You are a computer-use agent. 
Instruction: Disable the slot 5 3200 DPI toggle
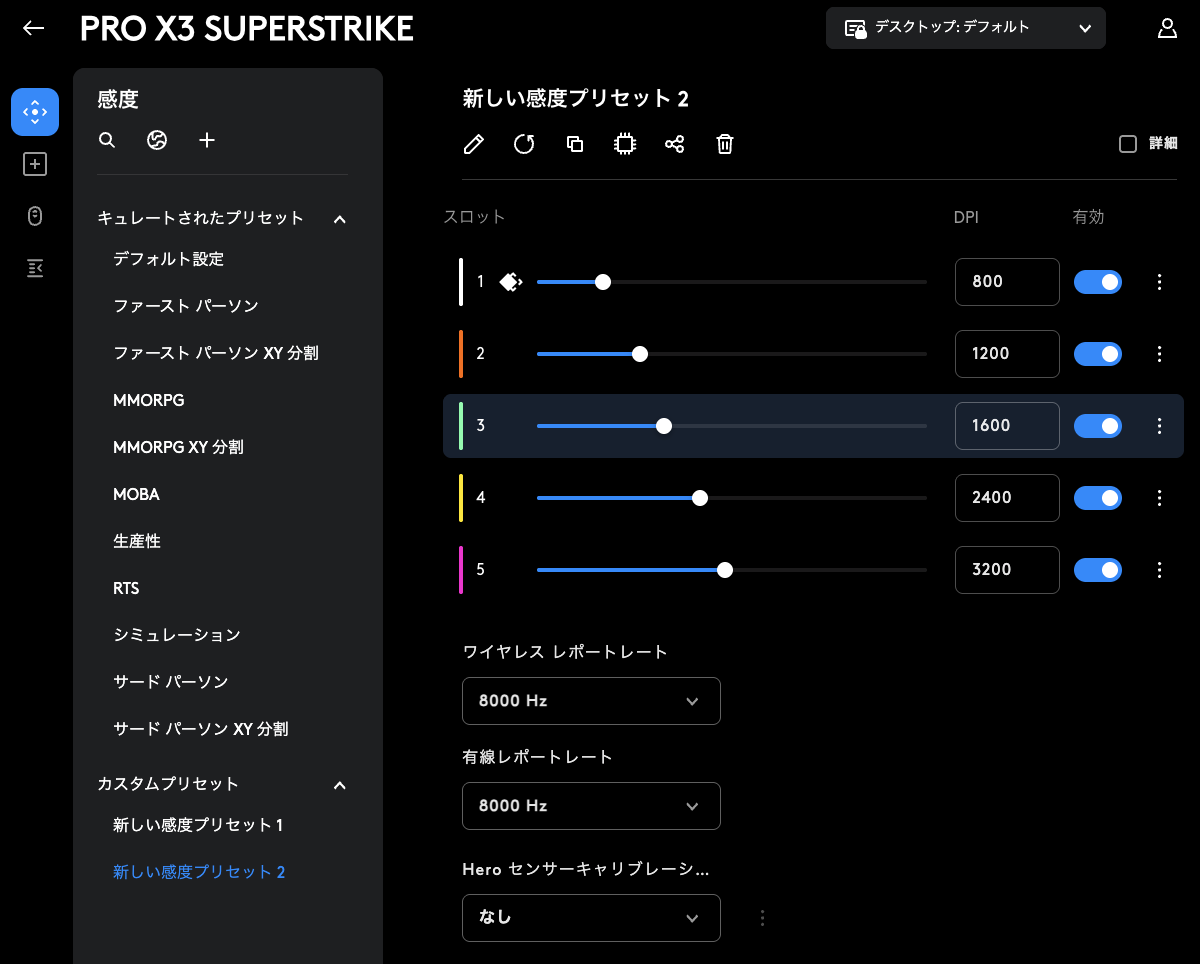(x=1098, y=570)
